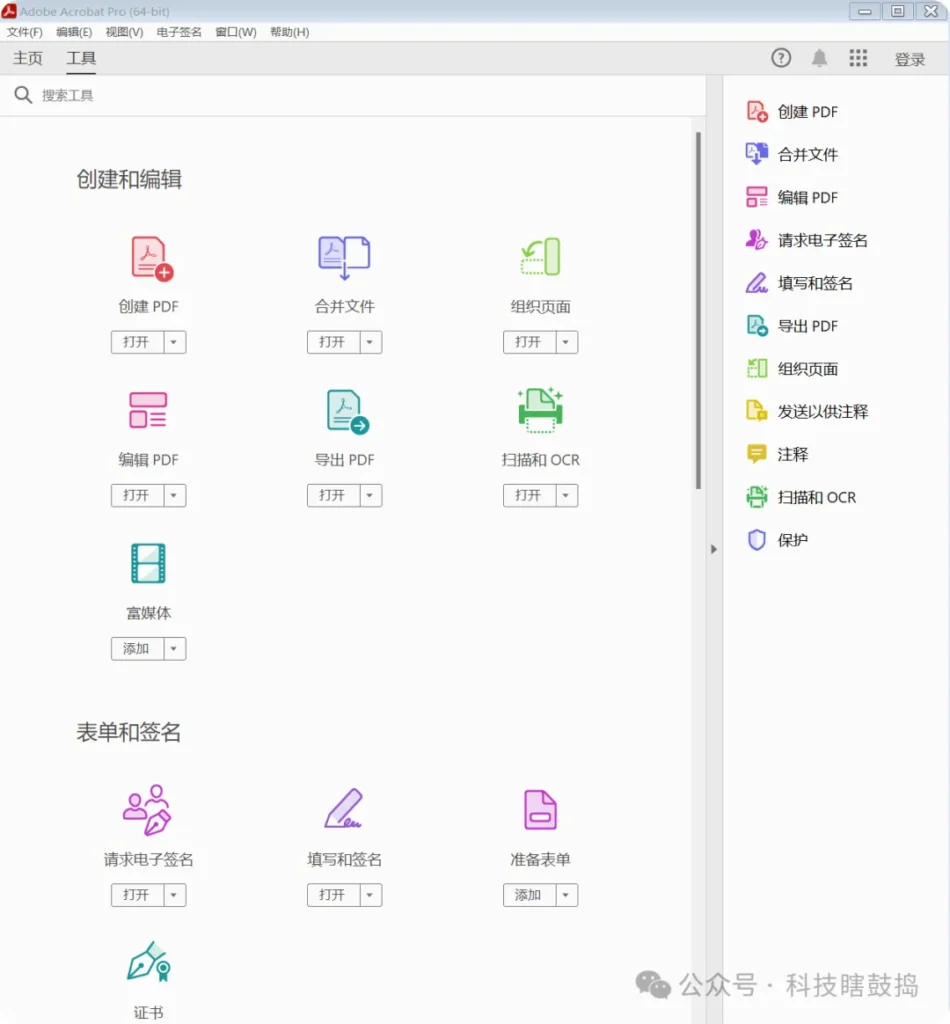Open the 文件(F) menu
The image size is (950, 1024).
pos(24,32)
